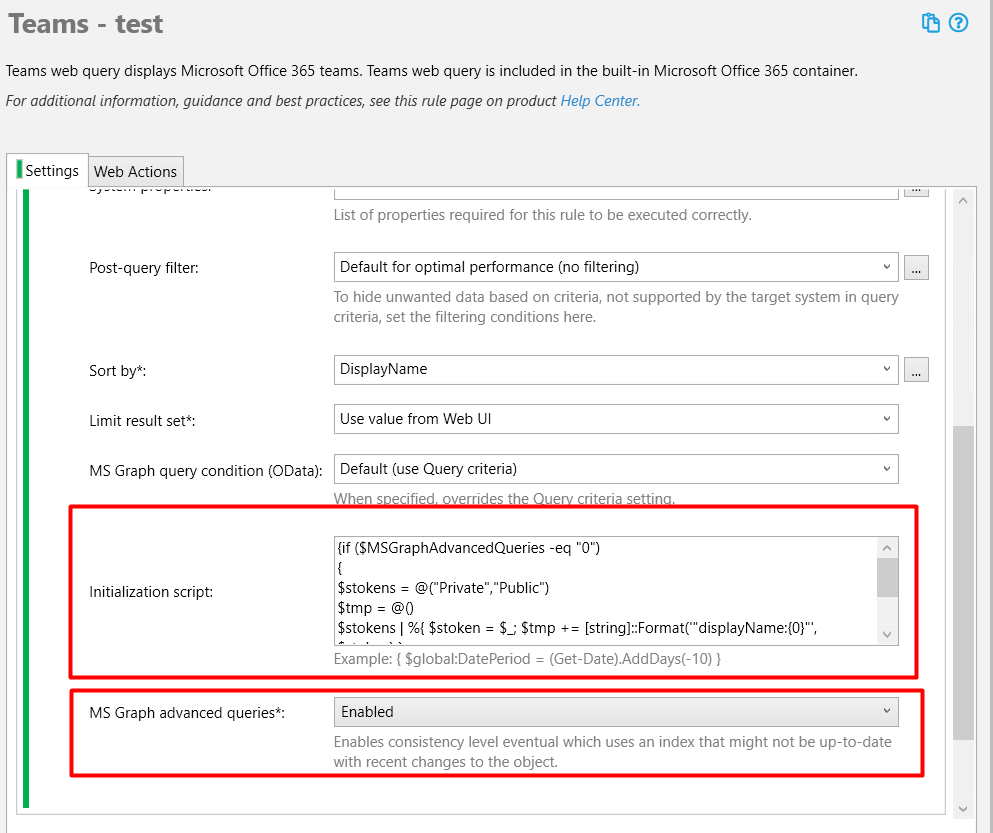
Task: Open the help question mark icon
Action: point(958,23)
